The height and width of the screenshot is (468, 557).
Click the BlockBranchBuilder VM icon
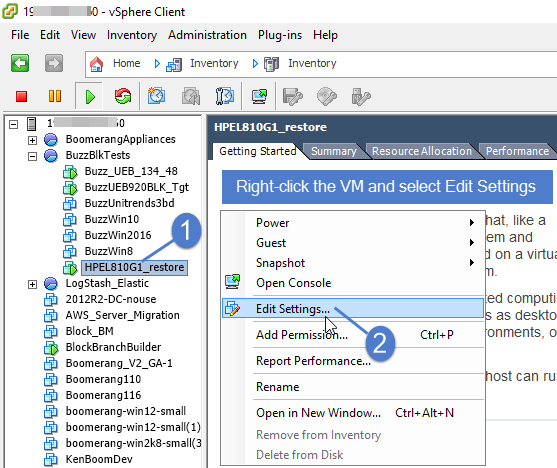tap(51, 348)
